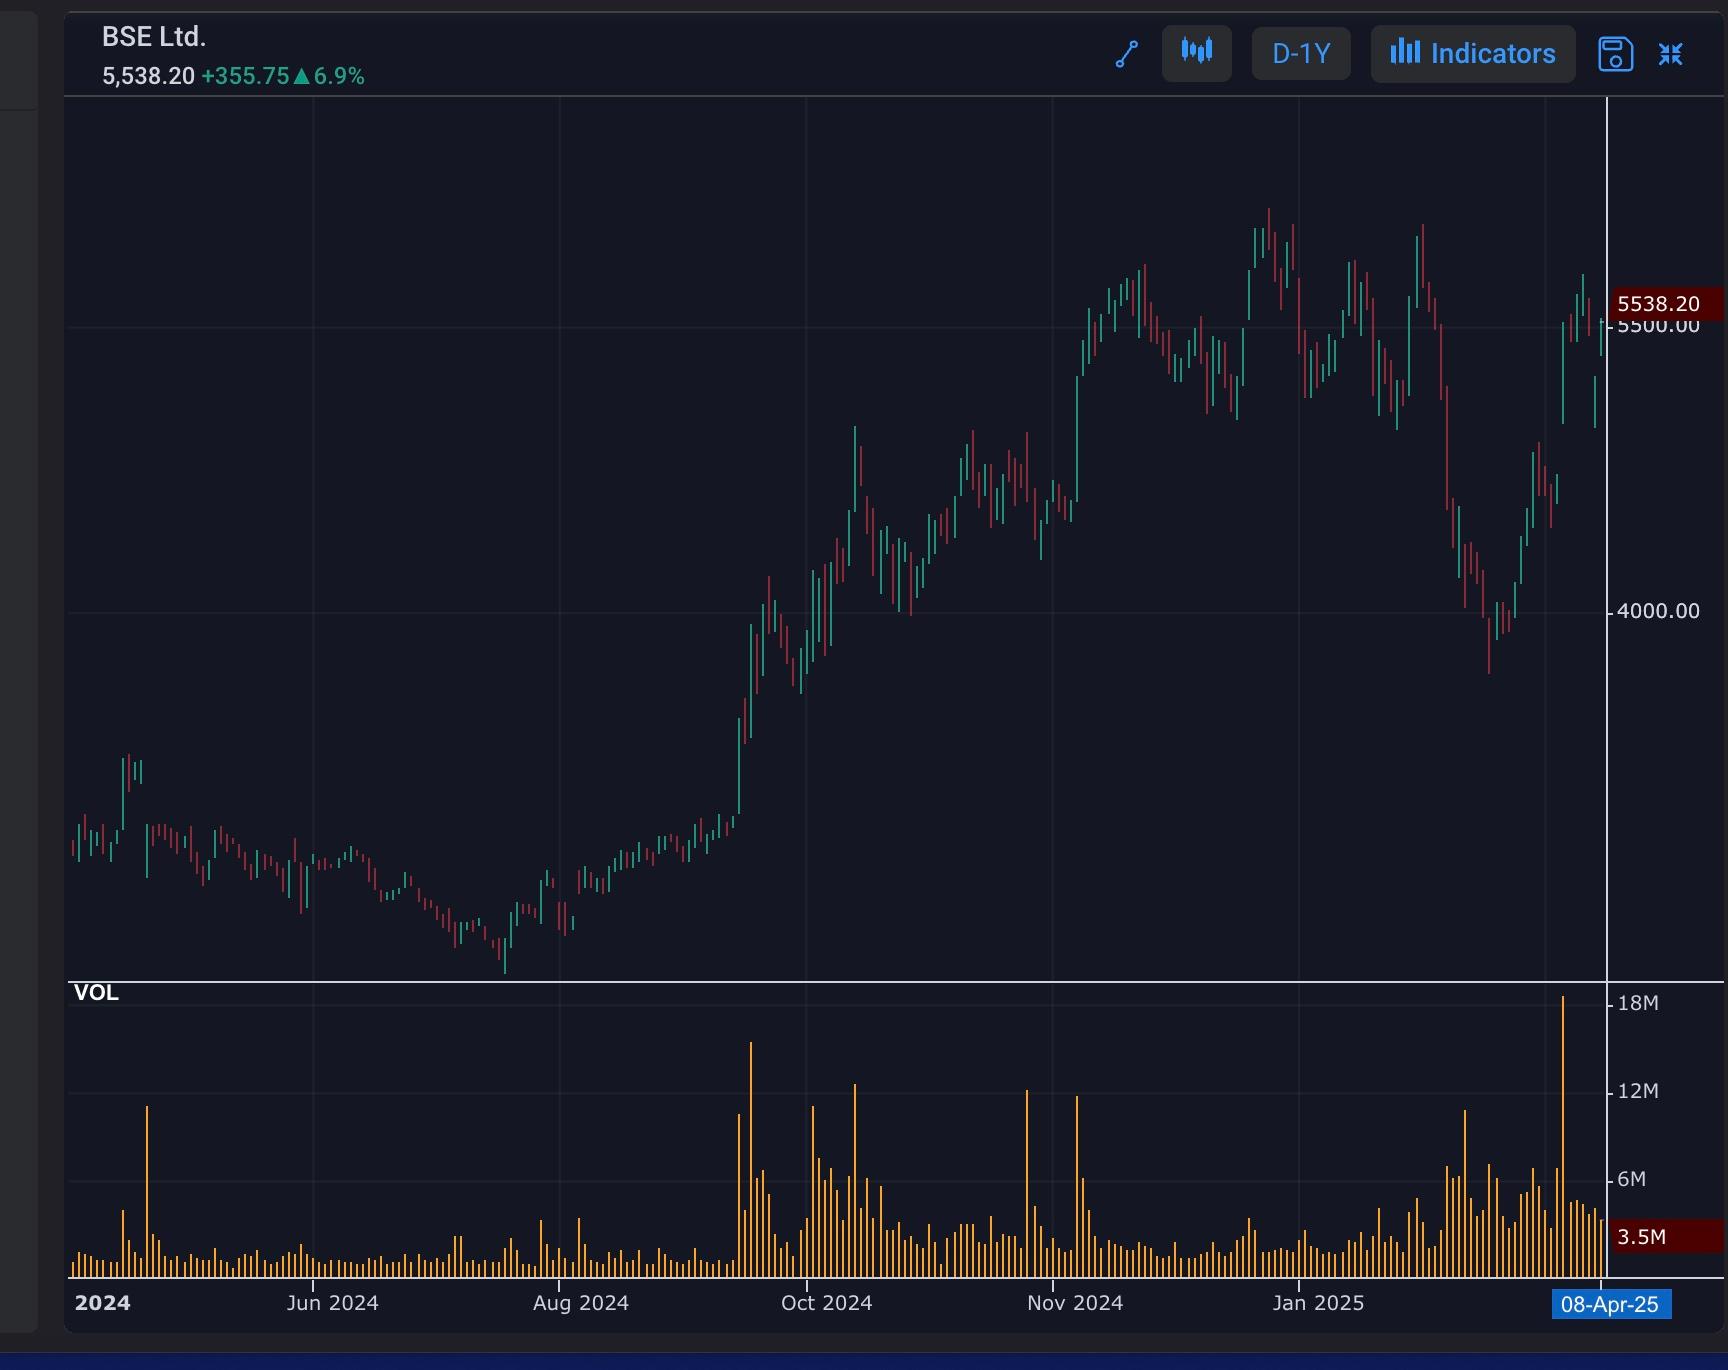
Task: Click the 2024 label at the axis start
Action: click(x=102, y=1303)
